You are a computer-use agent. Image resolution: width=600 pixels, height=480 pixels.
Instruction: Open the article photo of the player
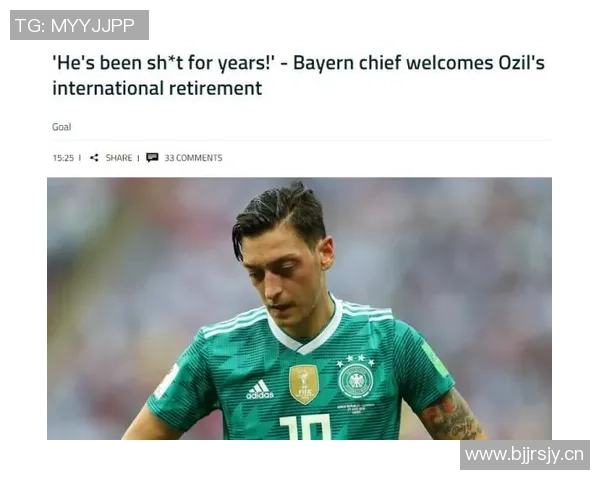click(299, 309)
